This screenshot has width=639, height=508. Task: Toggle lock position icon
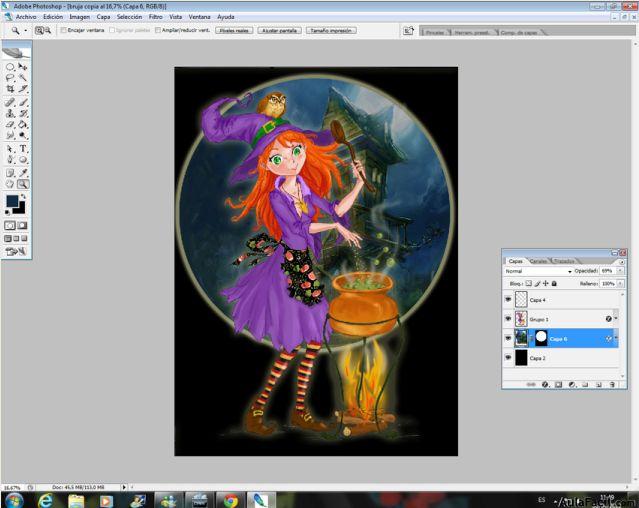click(545, 283)
